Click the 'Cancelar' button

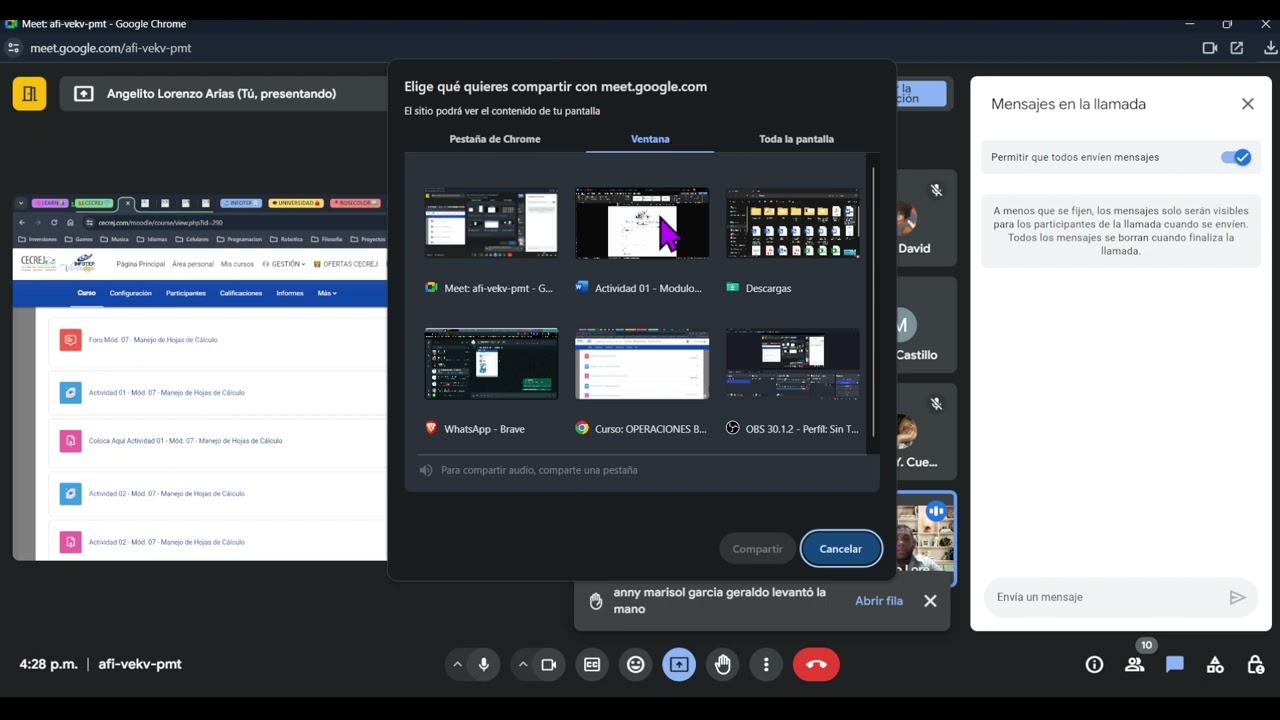[x=841, y=549]
